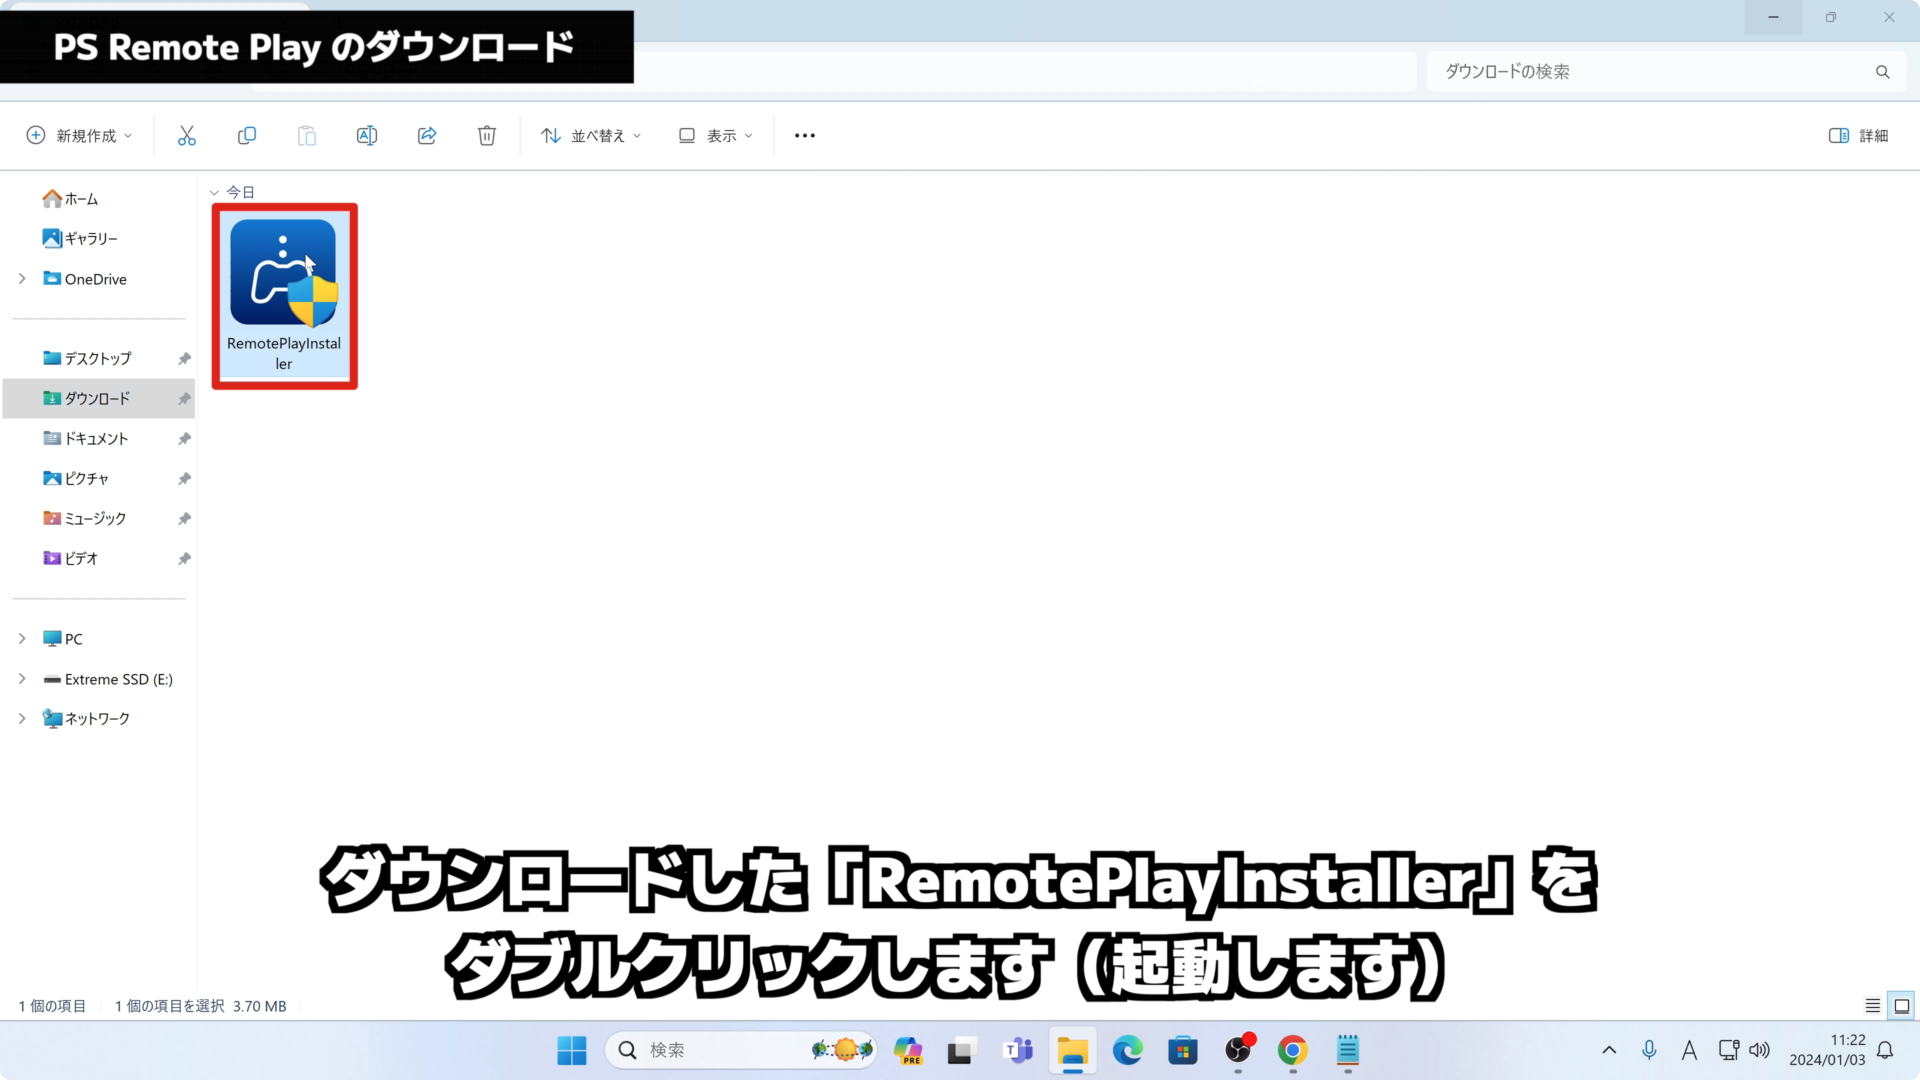Viewport: 1920px width, 1080px height.
Task: Launch Google Chrome from the taskbar
Action: tap(1291, 1051)
